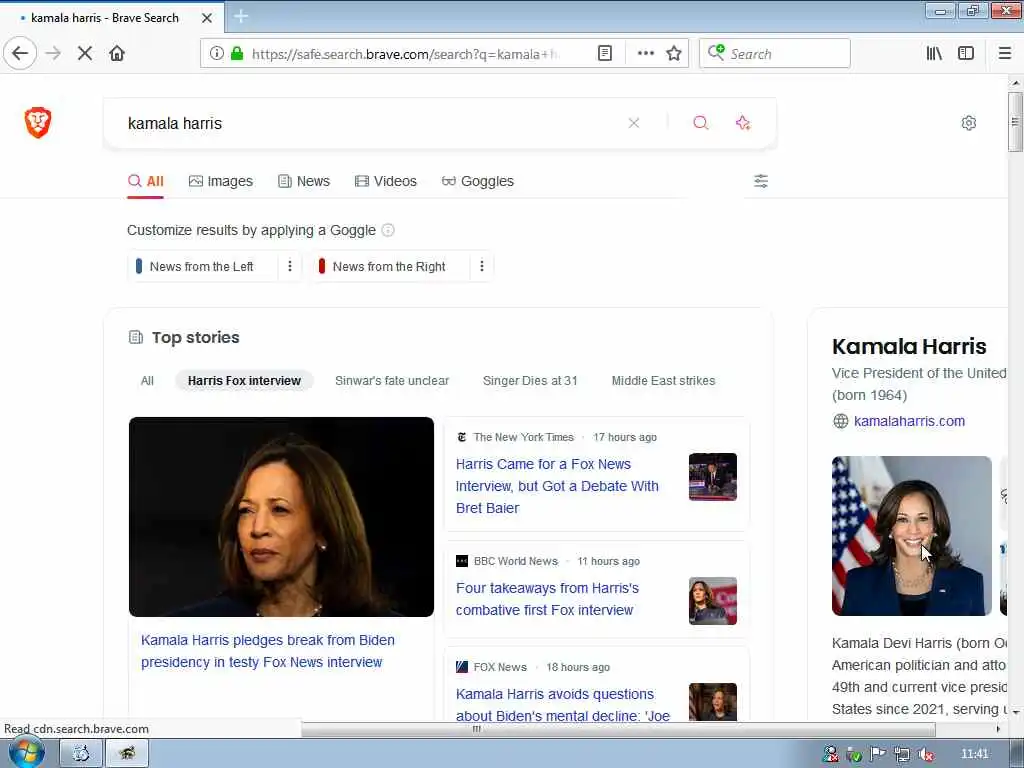This screenshot has width=1024, height=768.
Task: Open Harris Came for a Fox News Interview article
Action: [x=557, y=486]
